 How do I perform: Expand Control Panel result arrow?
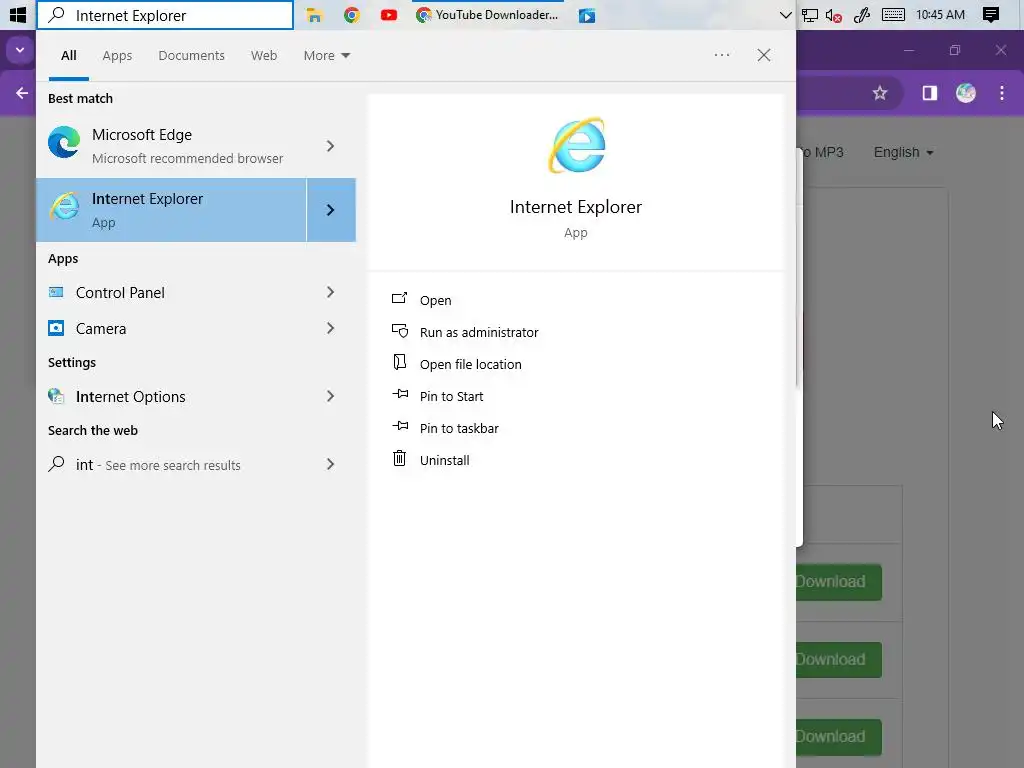click(x=330, y=293)
